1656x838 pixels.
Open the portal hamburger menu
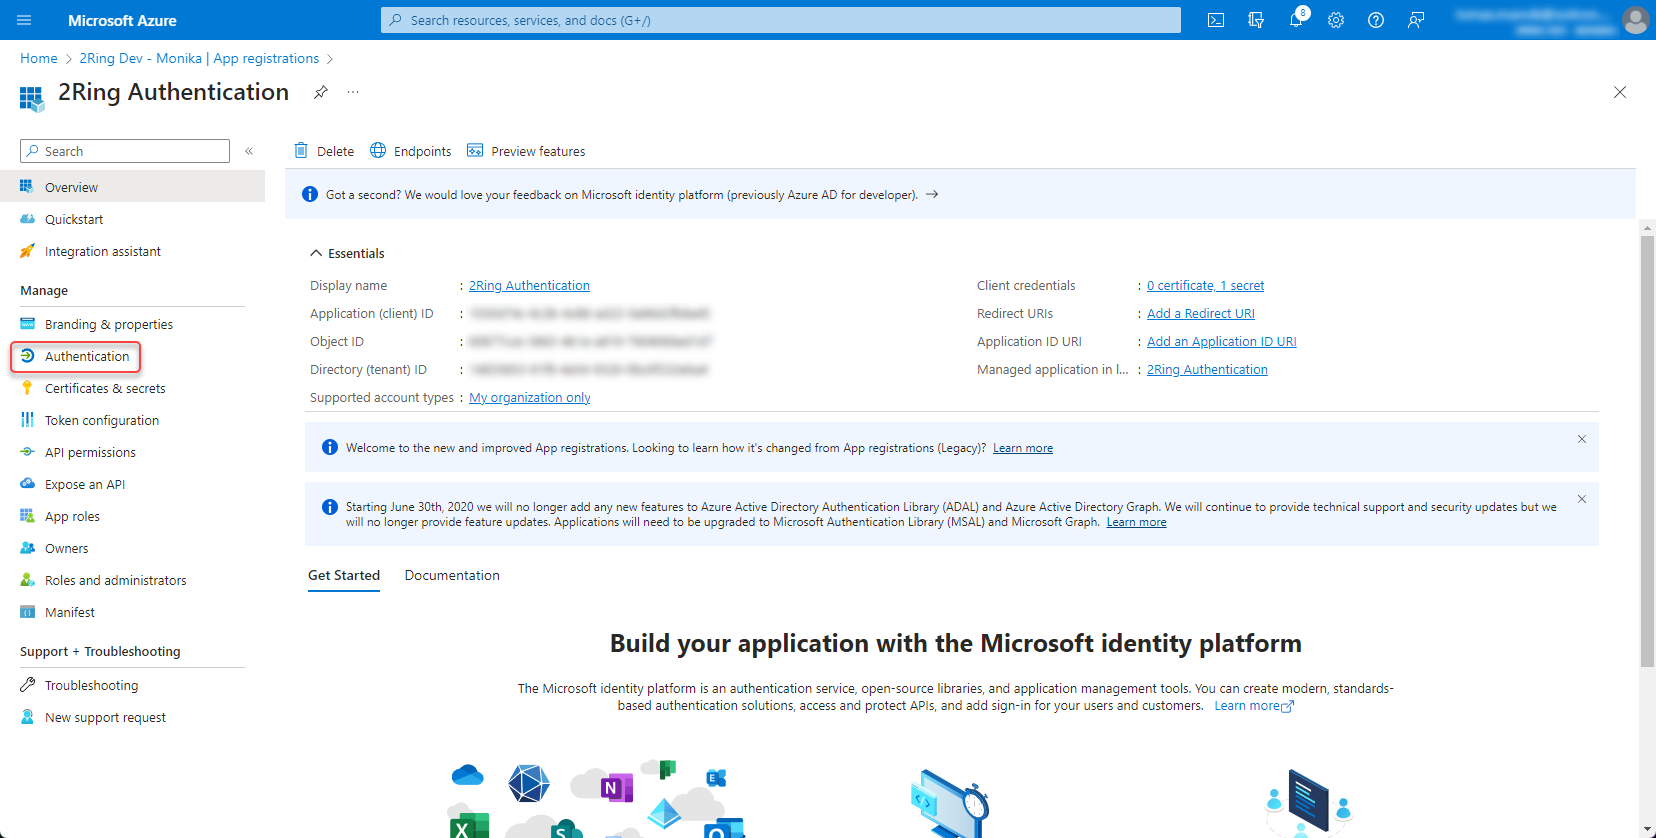coord(24,20)
